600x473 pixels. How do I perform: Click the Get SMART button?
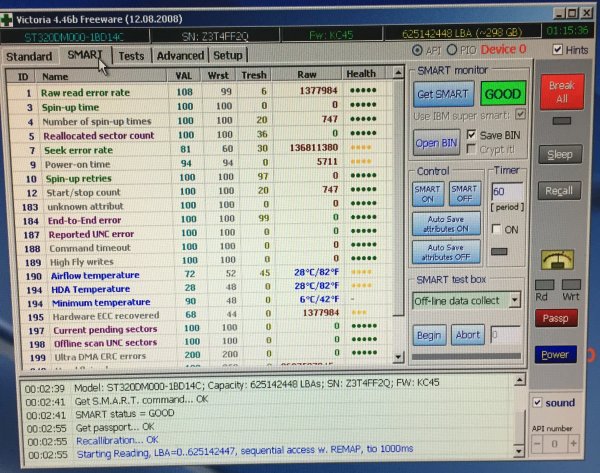[443, 94]
